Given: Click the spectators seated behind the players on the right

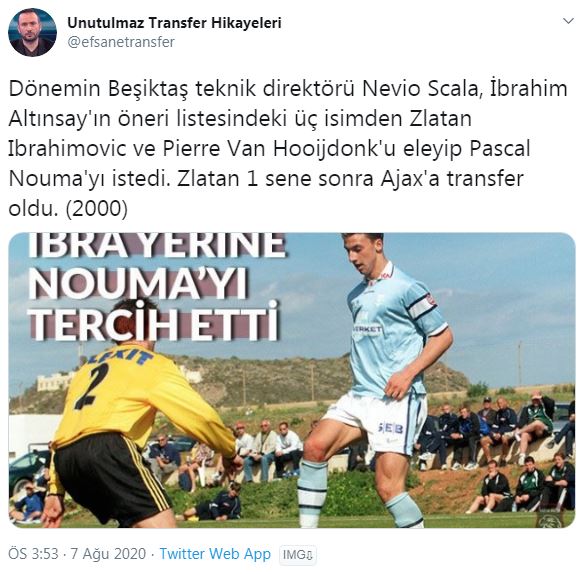Looking at the screenshot, I should [x=501, y=446].
